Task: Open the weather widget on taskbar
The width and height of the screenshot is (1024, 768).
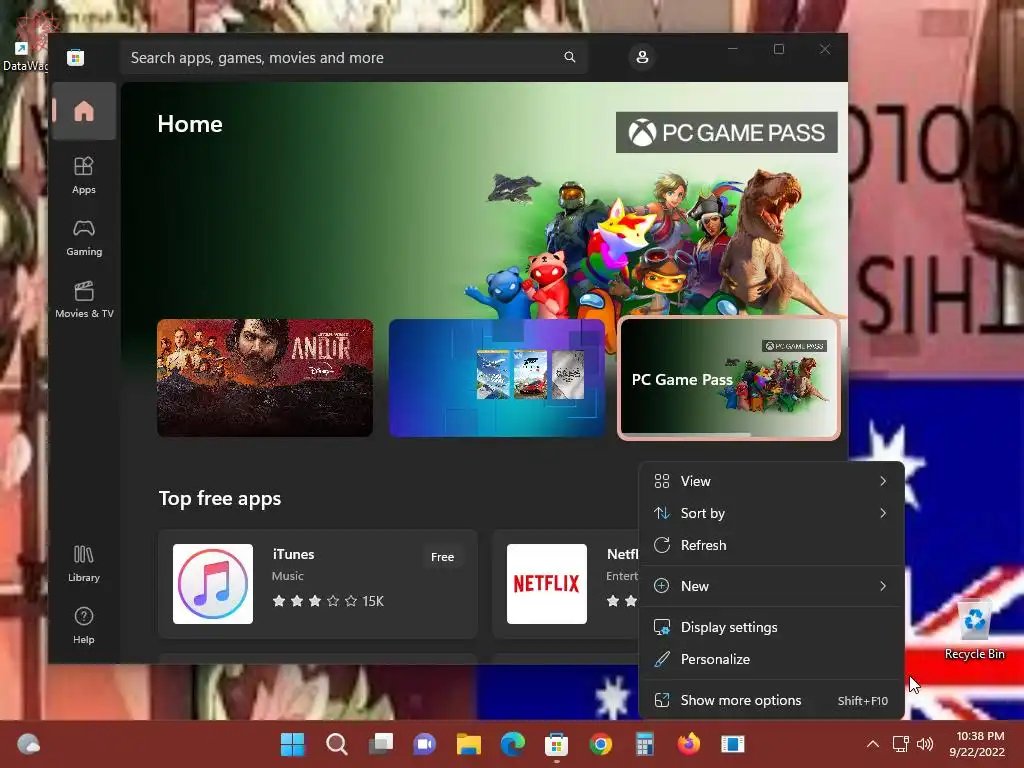Action: (28, 744)
